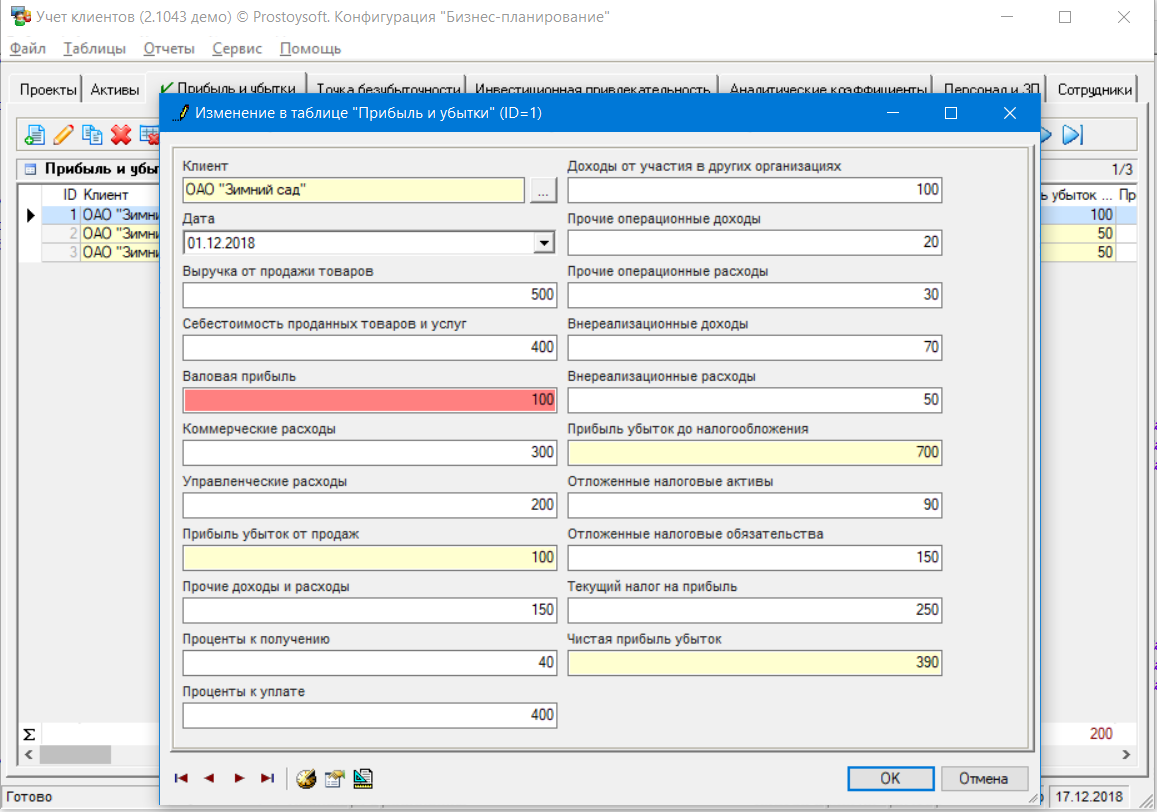Click the form settings icon with hand

pyautogui.click(x=334, y=778)
